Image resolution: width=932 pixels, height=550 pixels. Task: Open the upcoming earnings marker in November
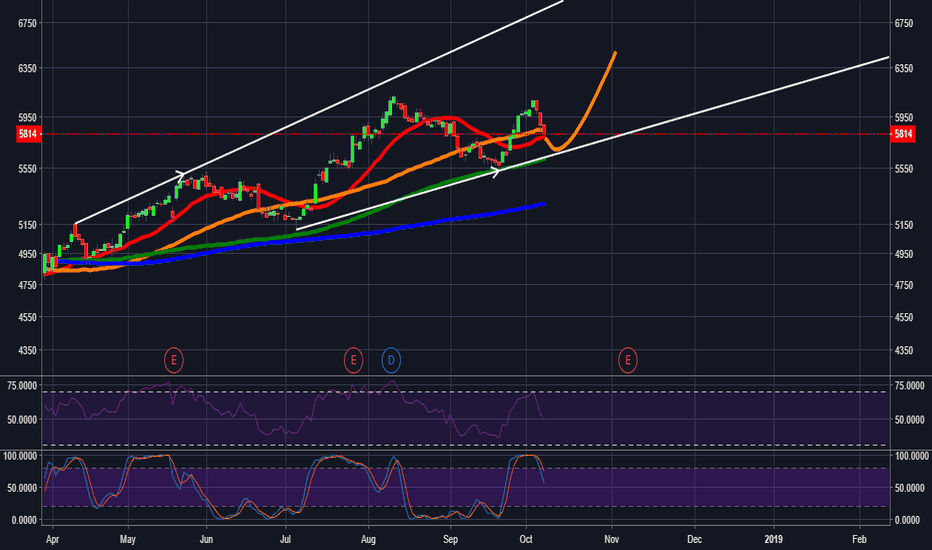(628, 360)
